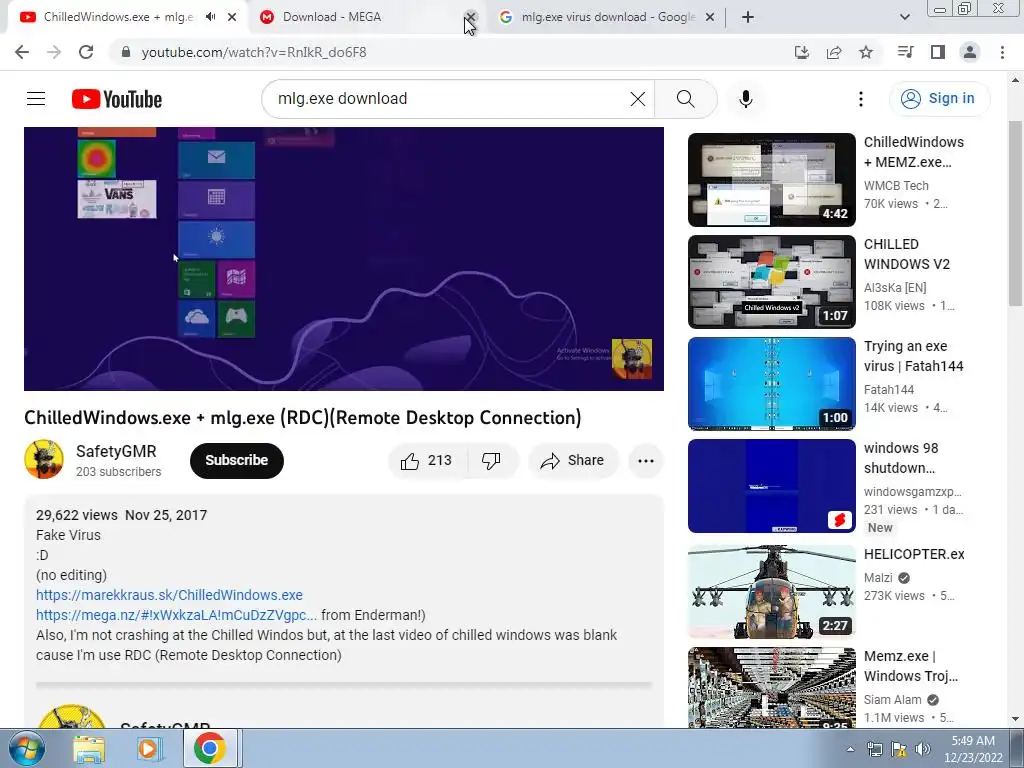
Task: Open media control icon in Chrome toolbar
Action: pyautogui.click(x=905, y=52)
